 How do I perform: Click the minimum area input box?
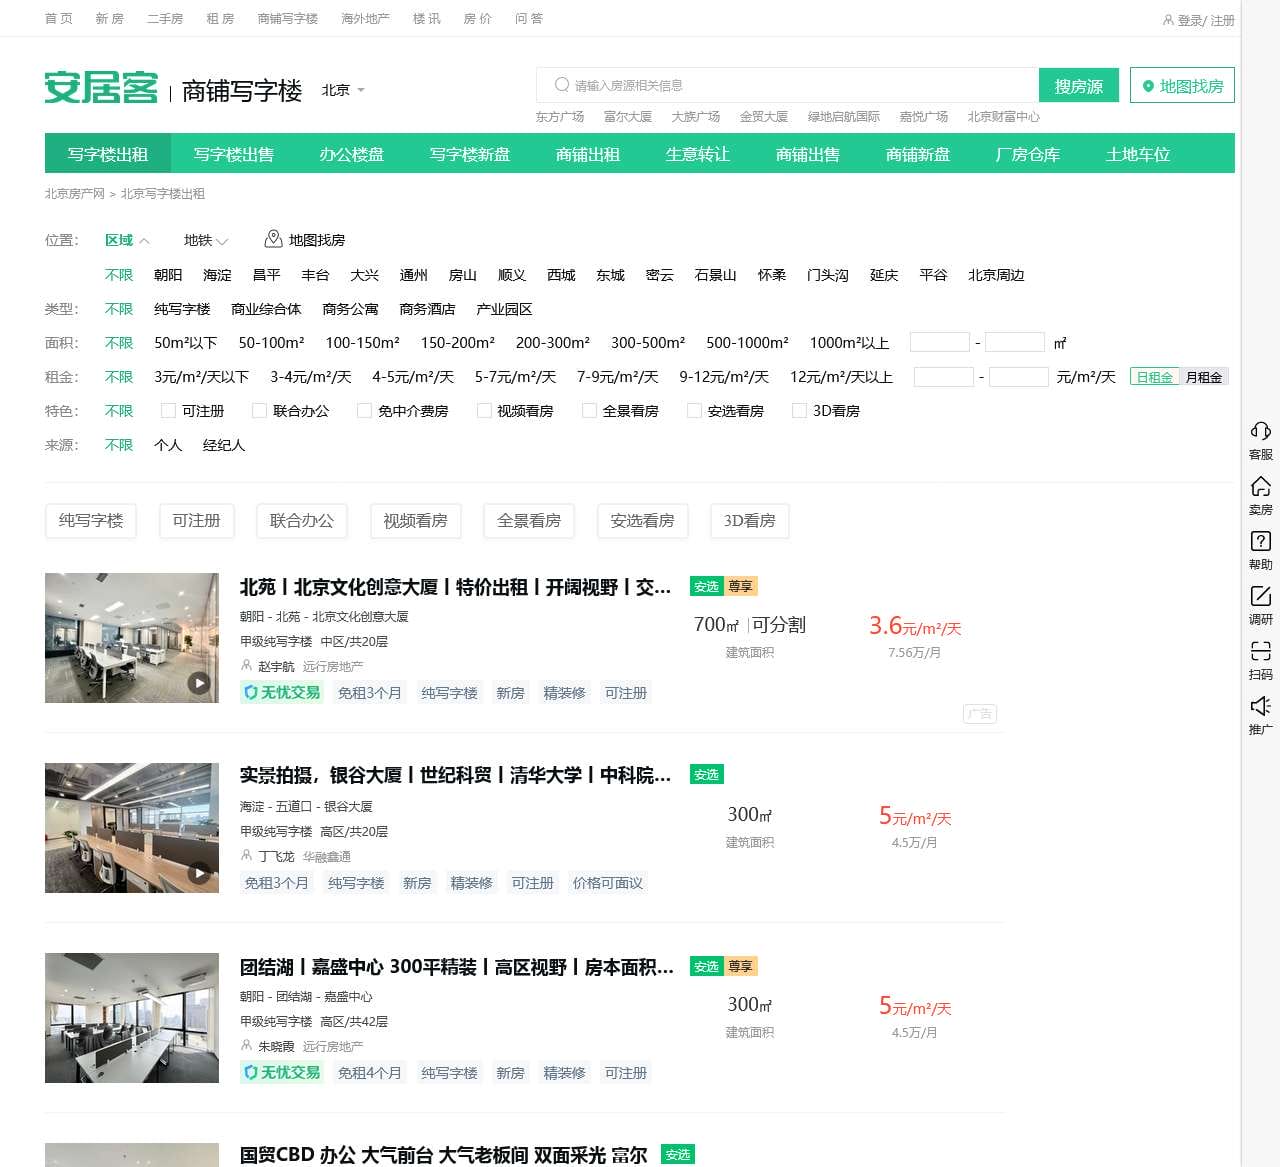point(940,342)
